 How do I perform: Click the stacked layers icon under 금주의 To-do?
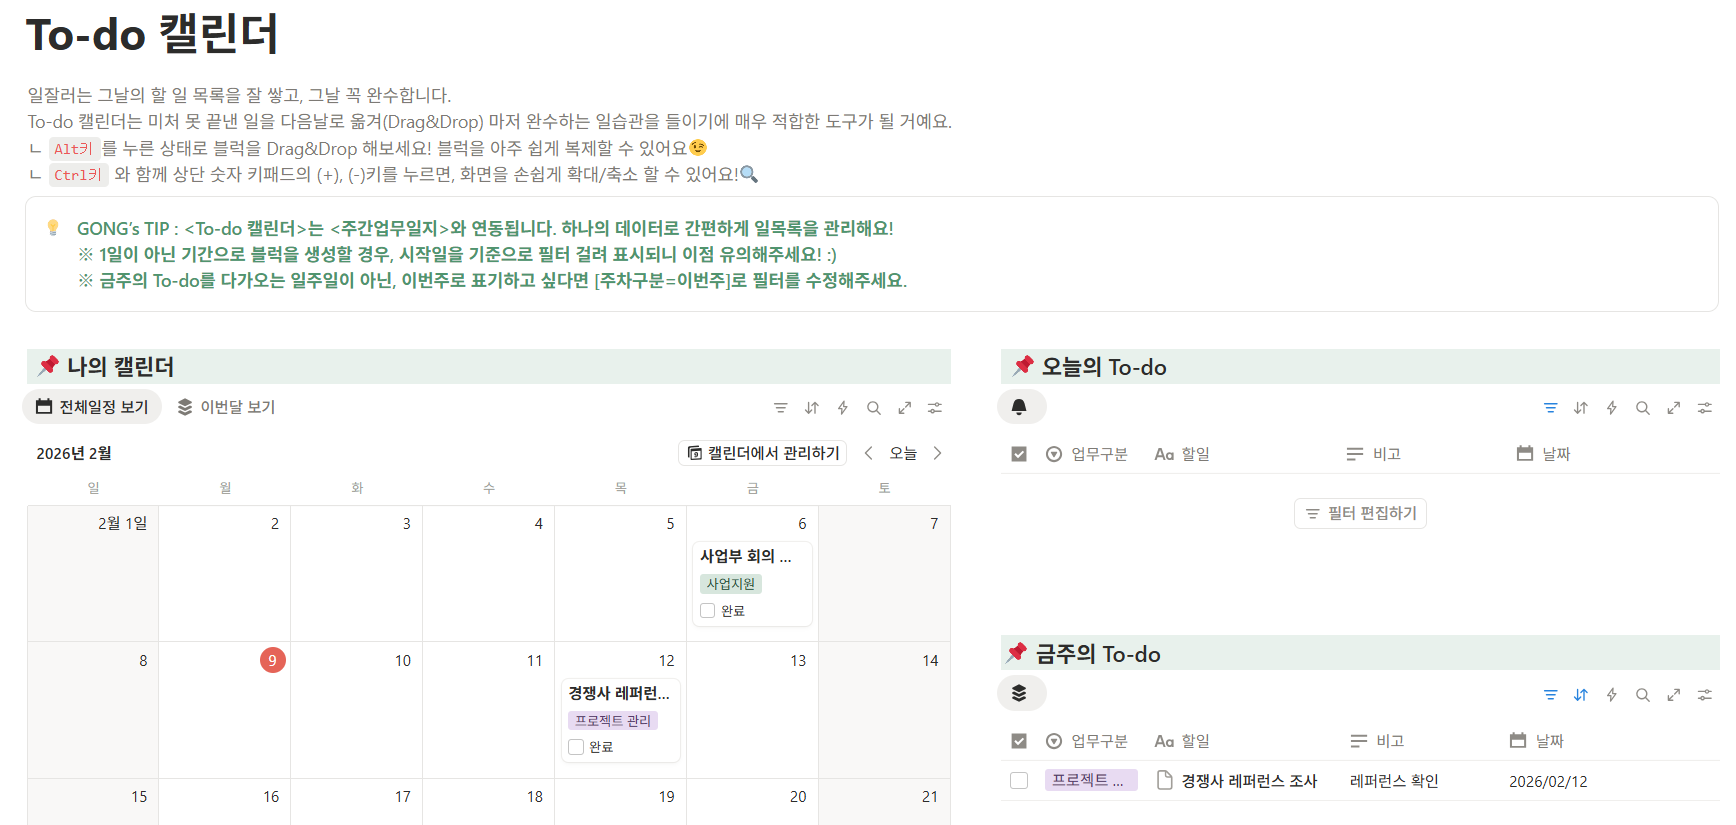1021,692
